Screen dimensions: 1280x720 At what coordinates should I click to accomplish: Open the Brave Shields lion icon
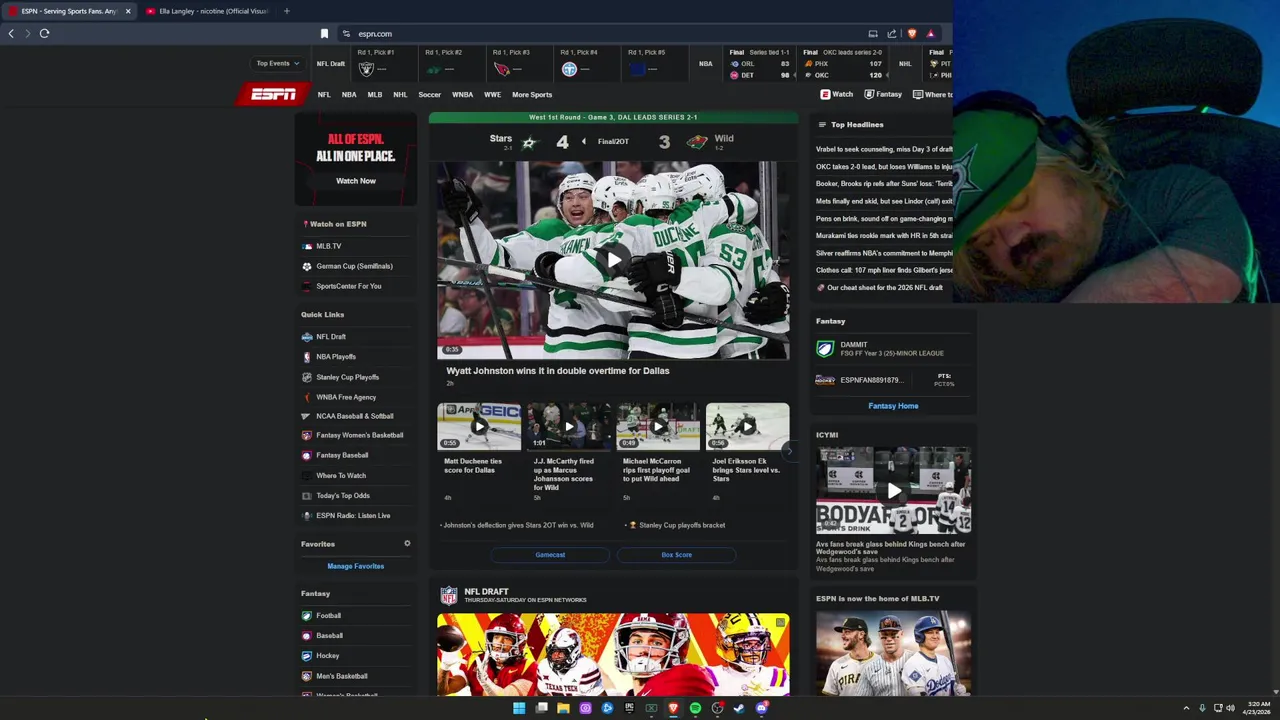click(x=911, y=34)
